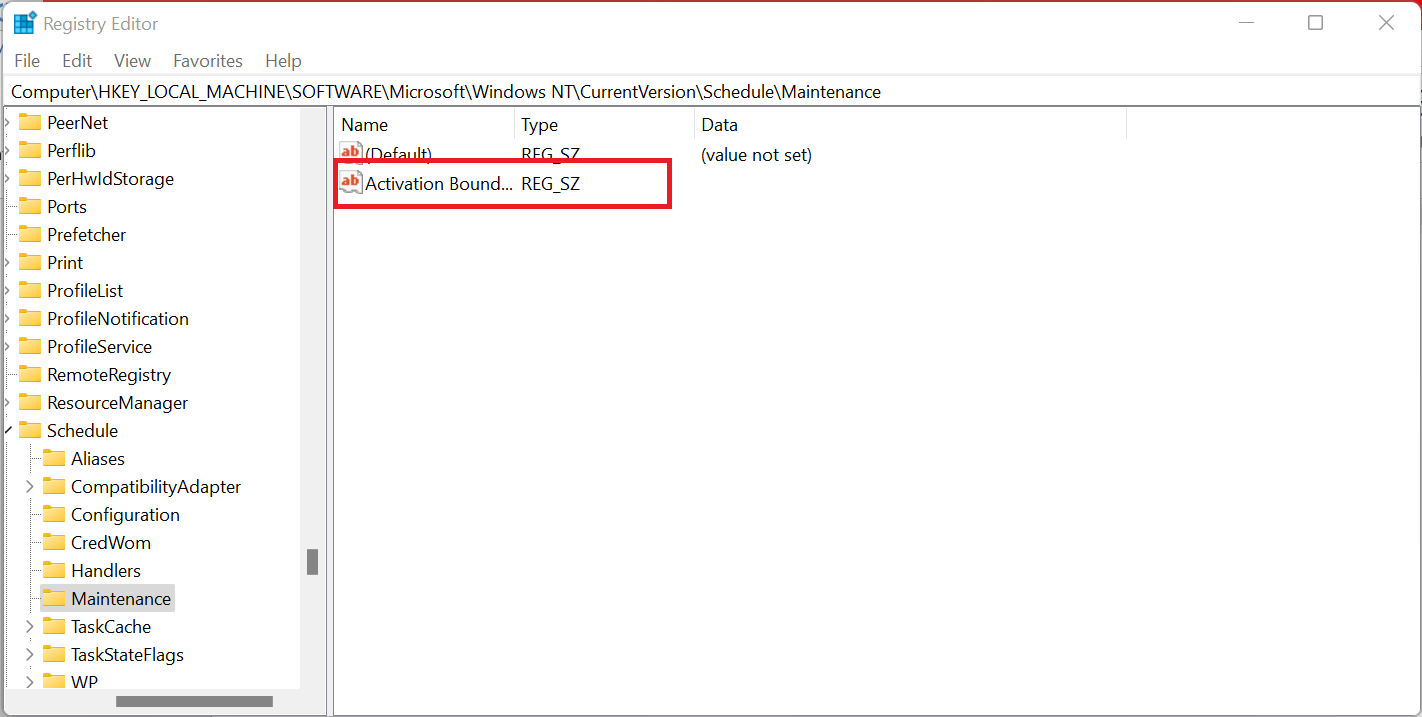Expand the ProfileList key
The image size is (1422, 717).
[x=8, y=291]
